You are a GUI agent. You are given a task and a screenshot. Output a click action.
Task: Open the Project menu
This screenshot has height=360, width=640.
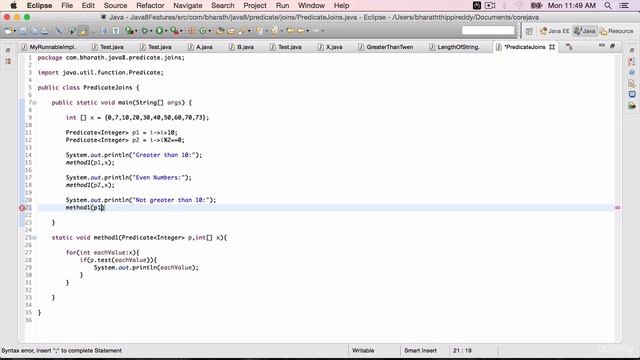[x=255, y=5]
